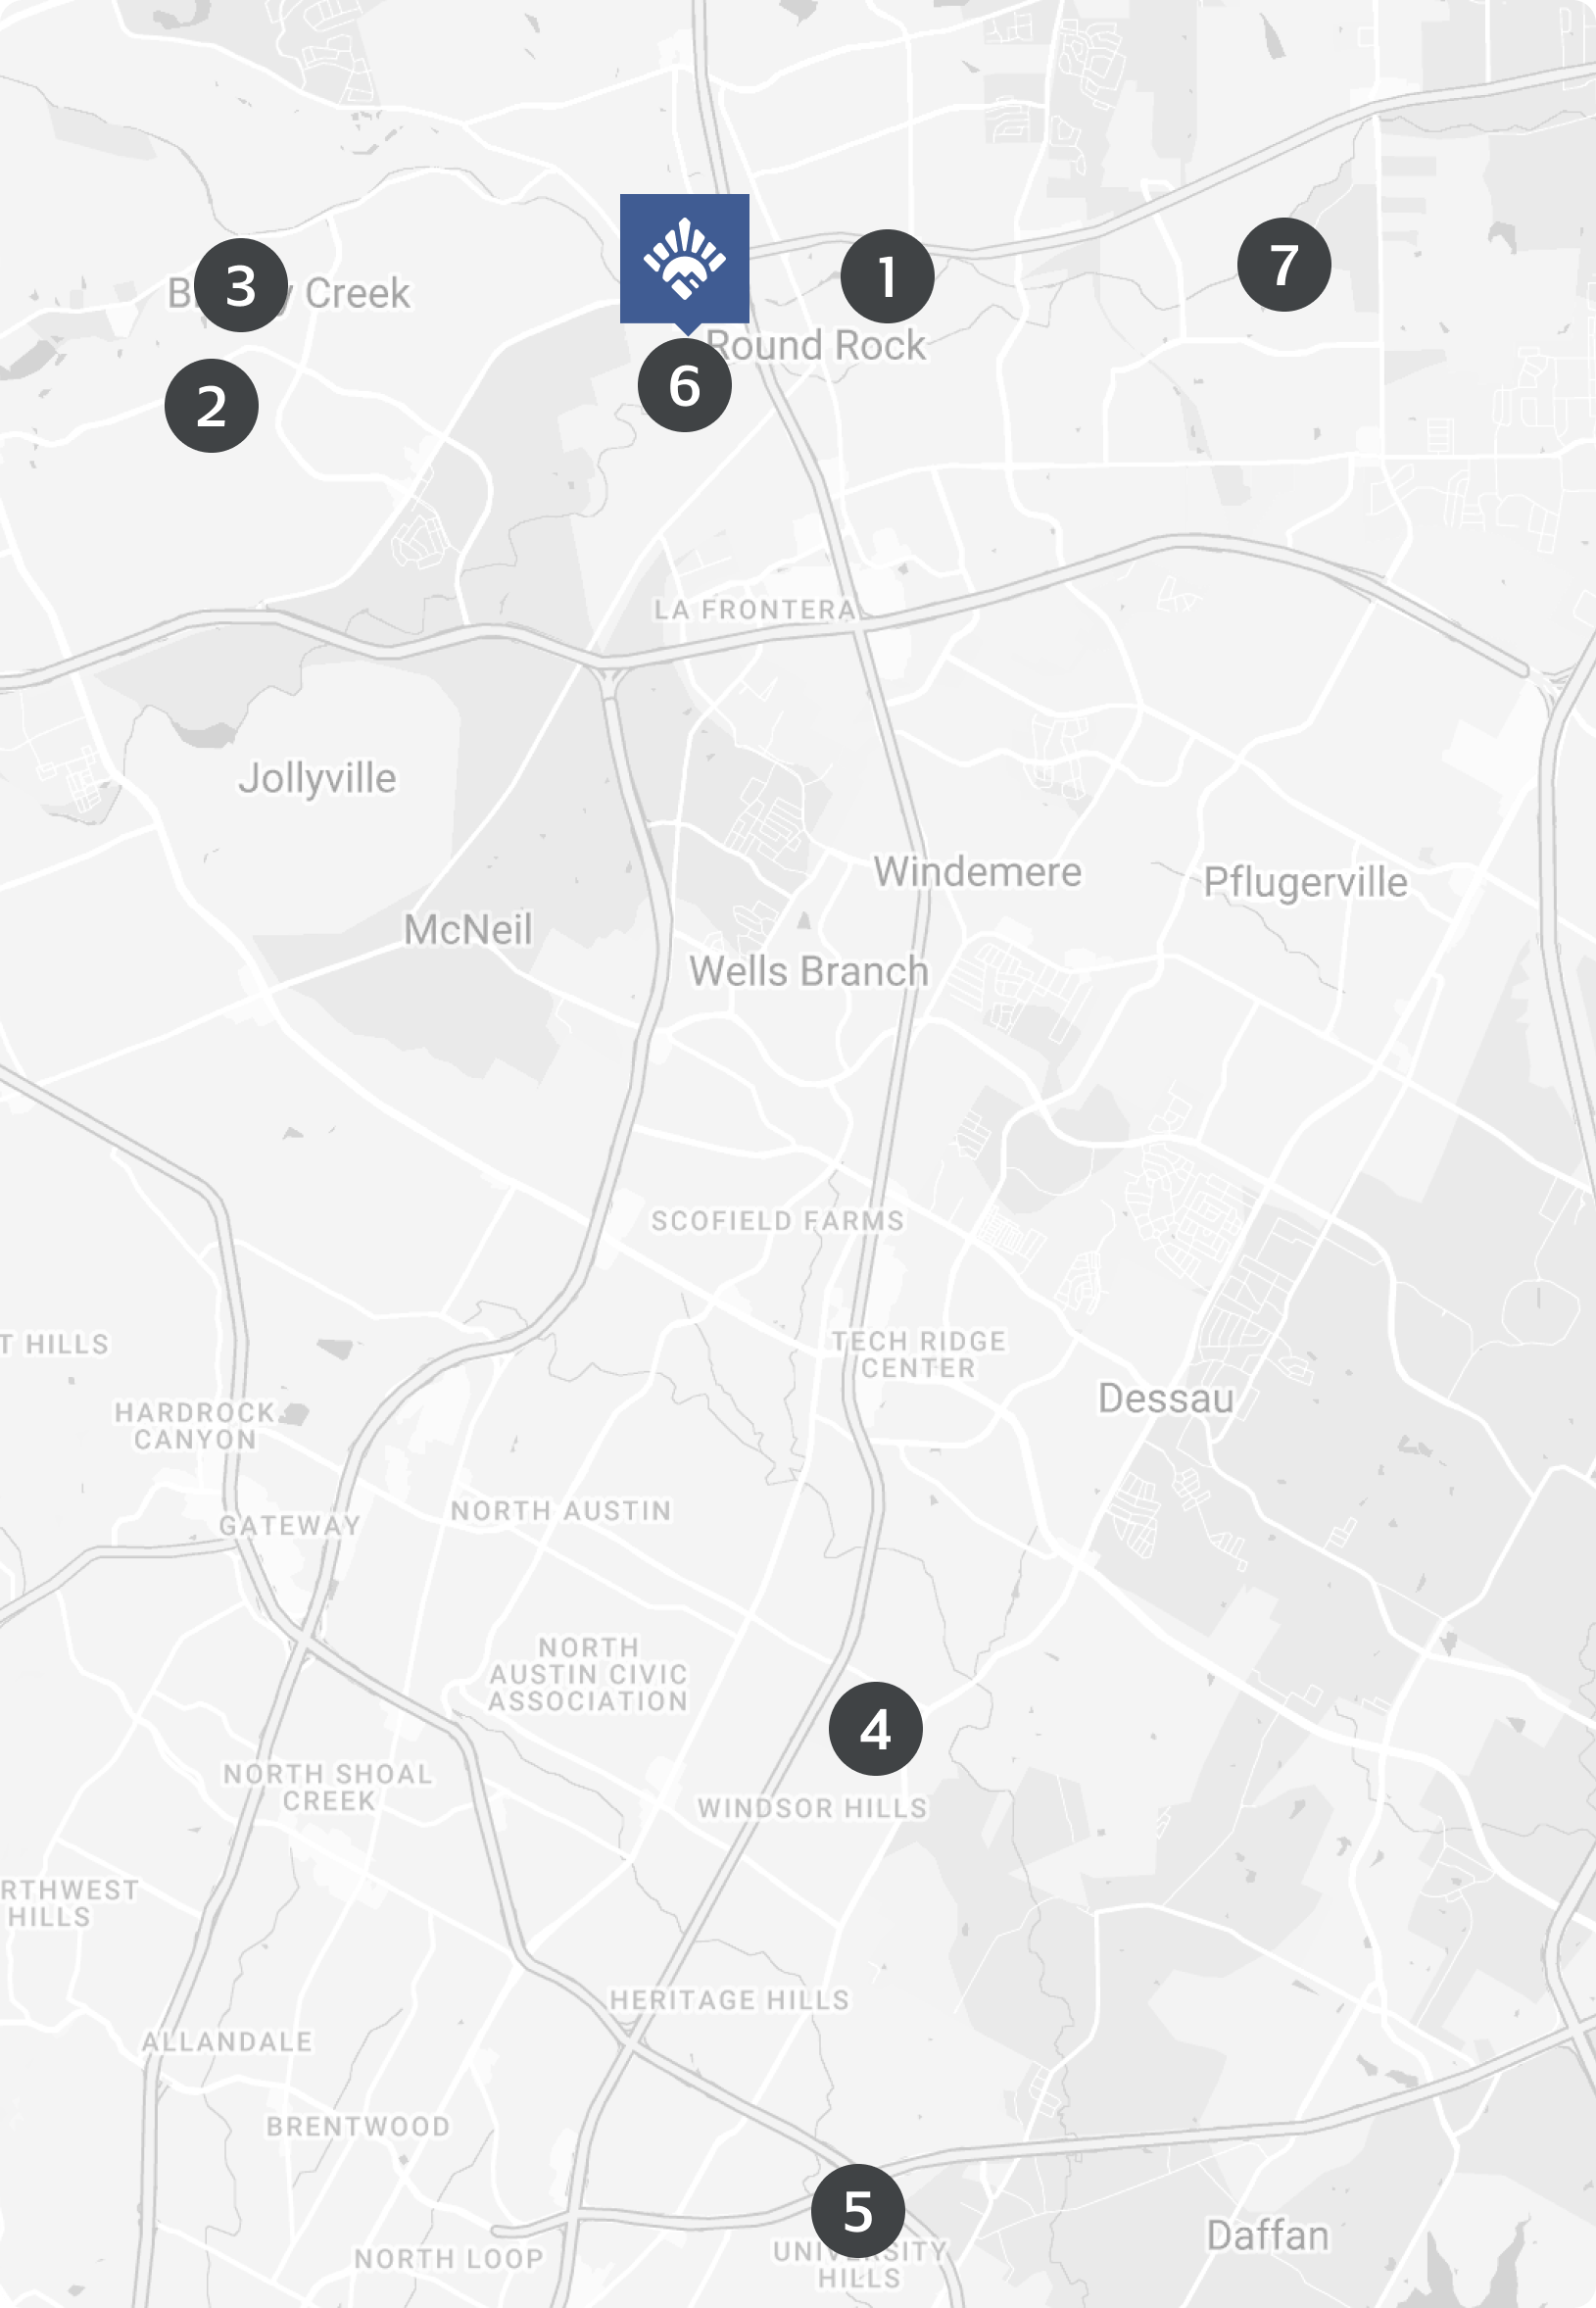Select map marker number 4
Screen dimensions: 1596x2308
point(876,1728)
